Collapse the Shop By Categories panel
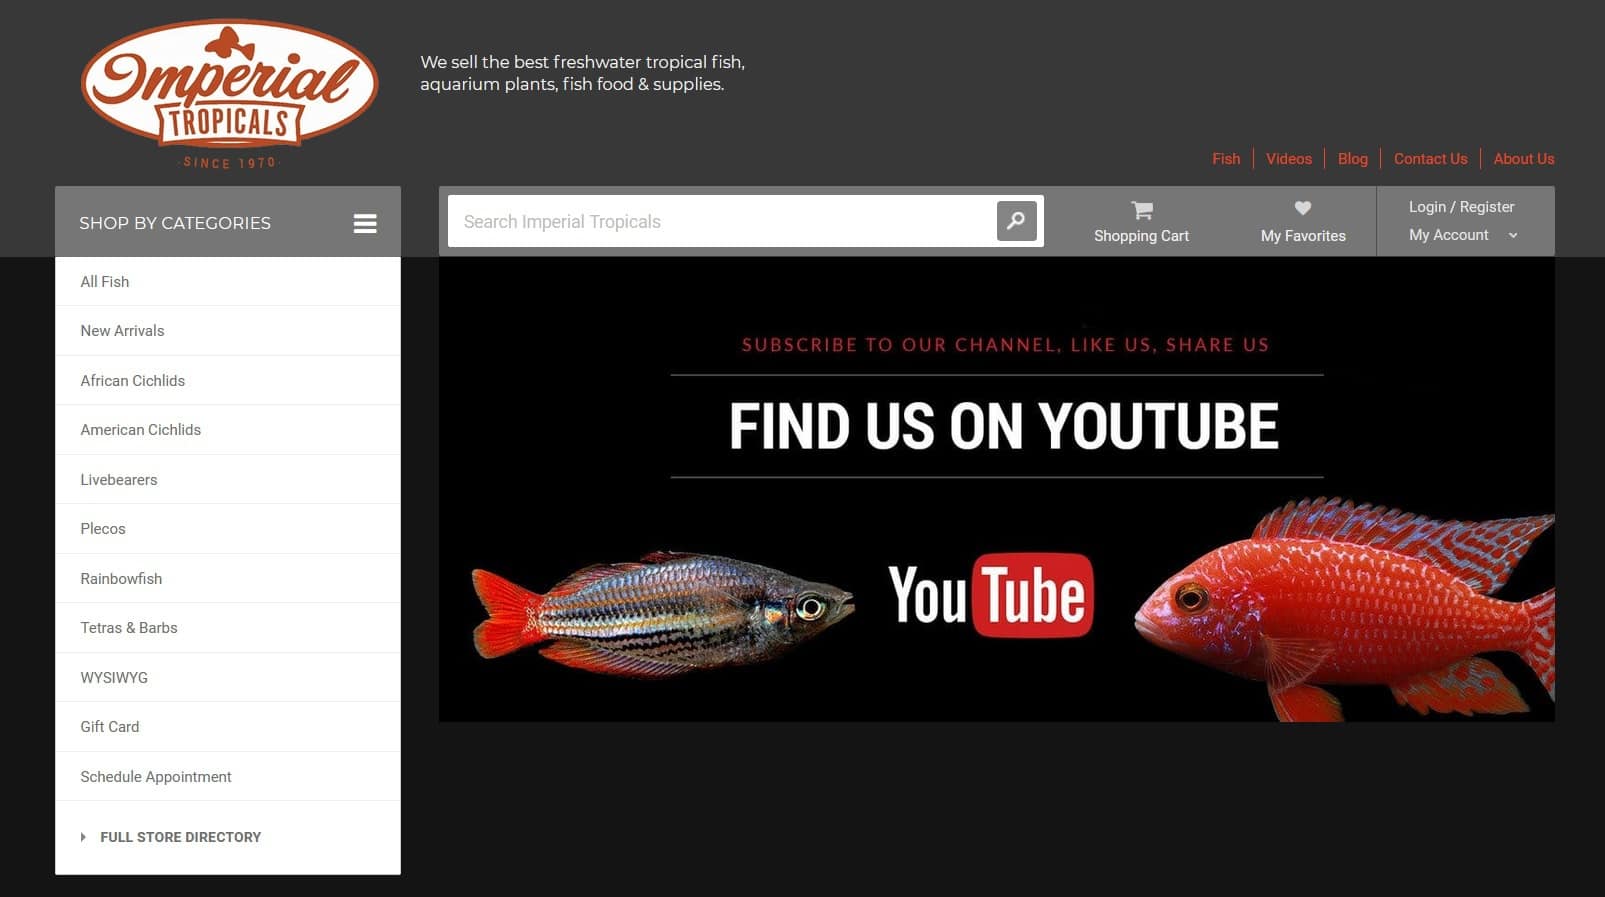This screenshot has width=1605, height=897. click(x=175, y=223)
